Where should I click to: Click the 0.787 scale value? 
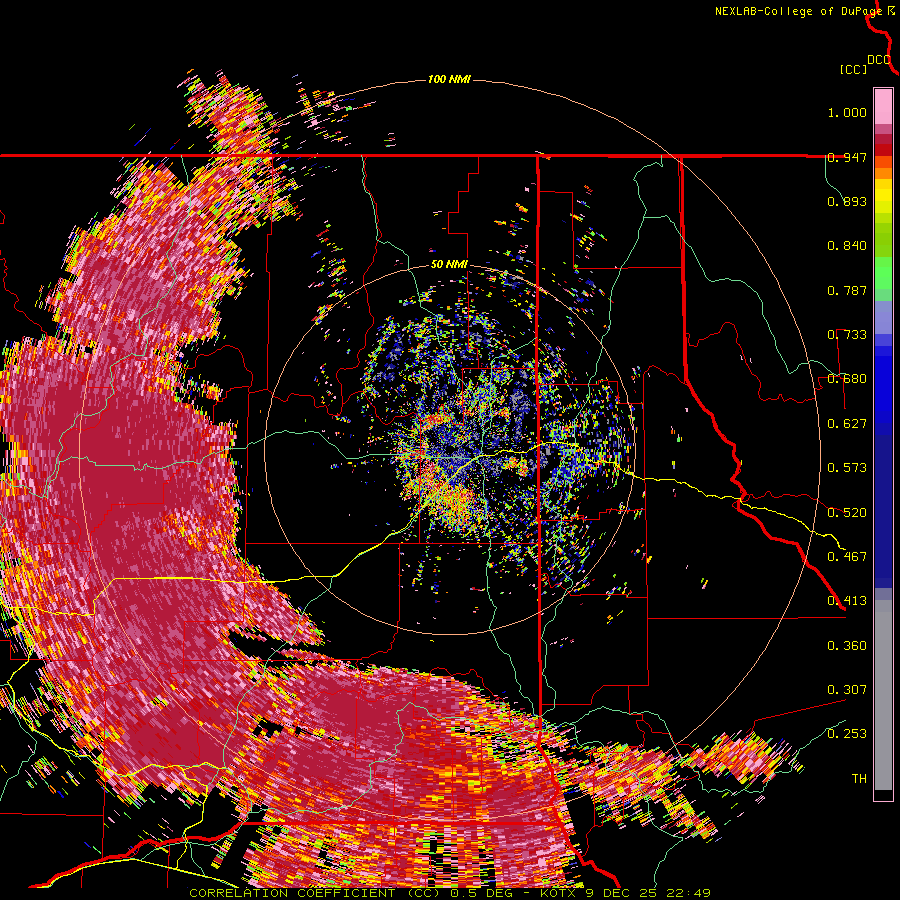click(847, 290)
